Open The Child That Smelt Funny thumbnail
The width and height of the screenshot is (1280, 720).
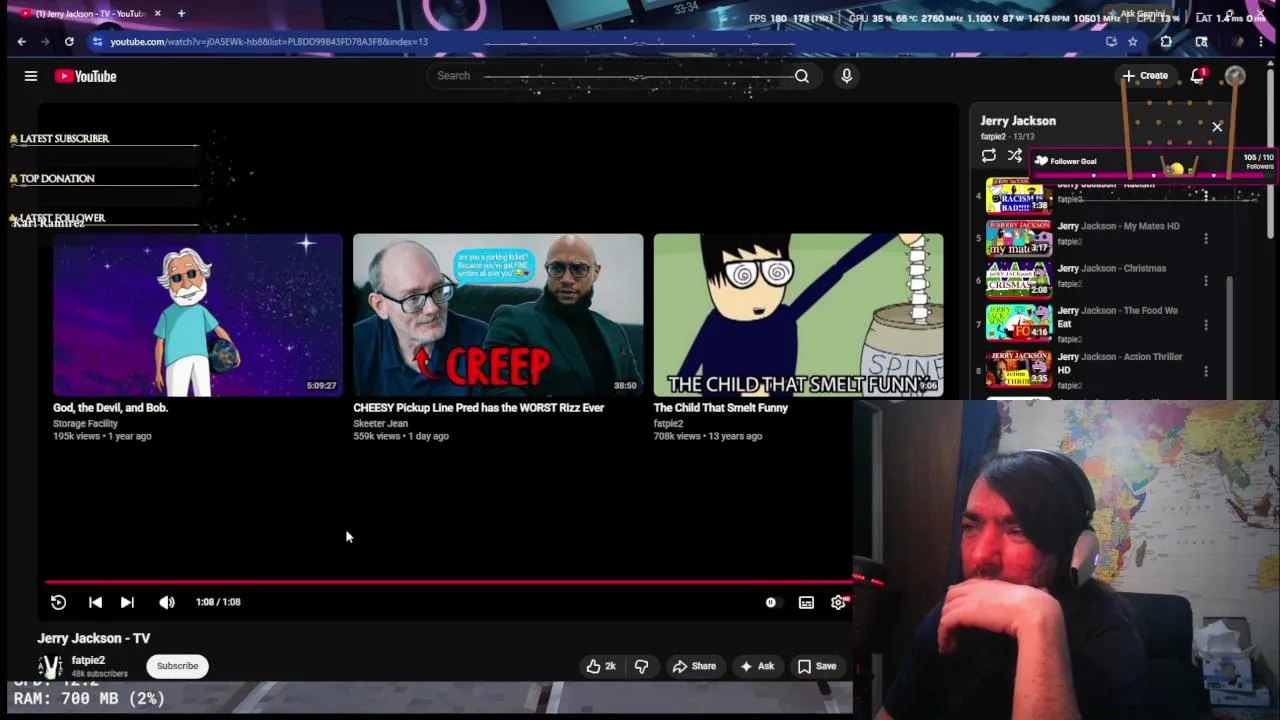coord(798,315)
